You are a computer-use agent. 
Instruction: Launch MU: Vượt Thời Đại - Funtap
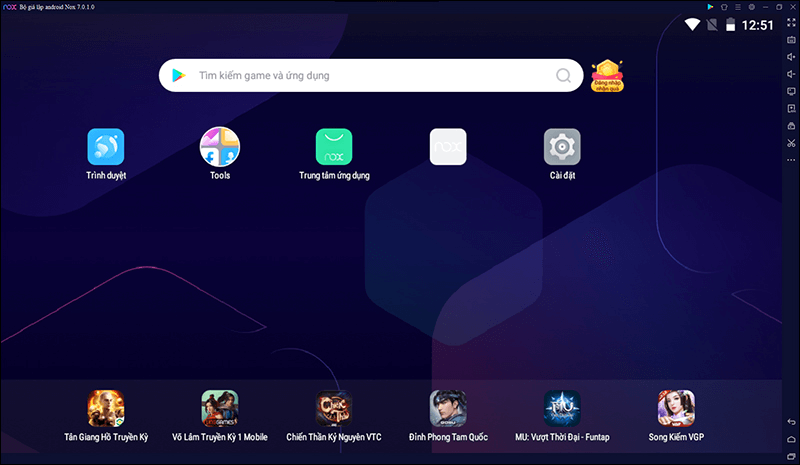(561, 408)
